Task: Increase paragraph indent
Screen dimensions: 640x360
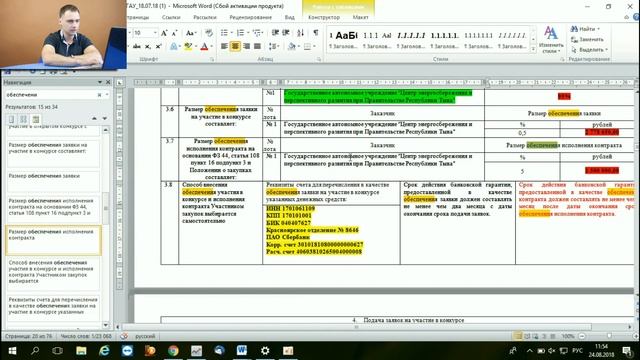Action: [286, 33]
